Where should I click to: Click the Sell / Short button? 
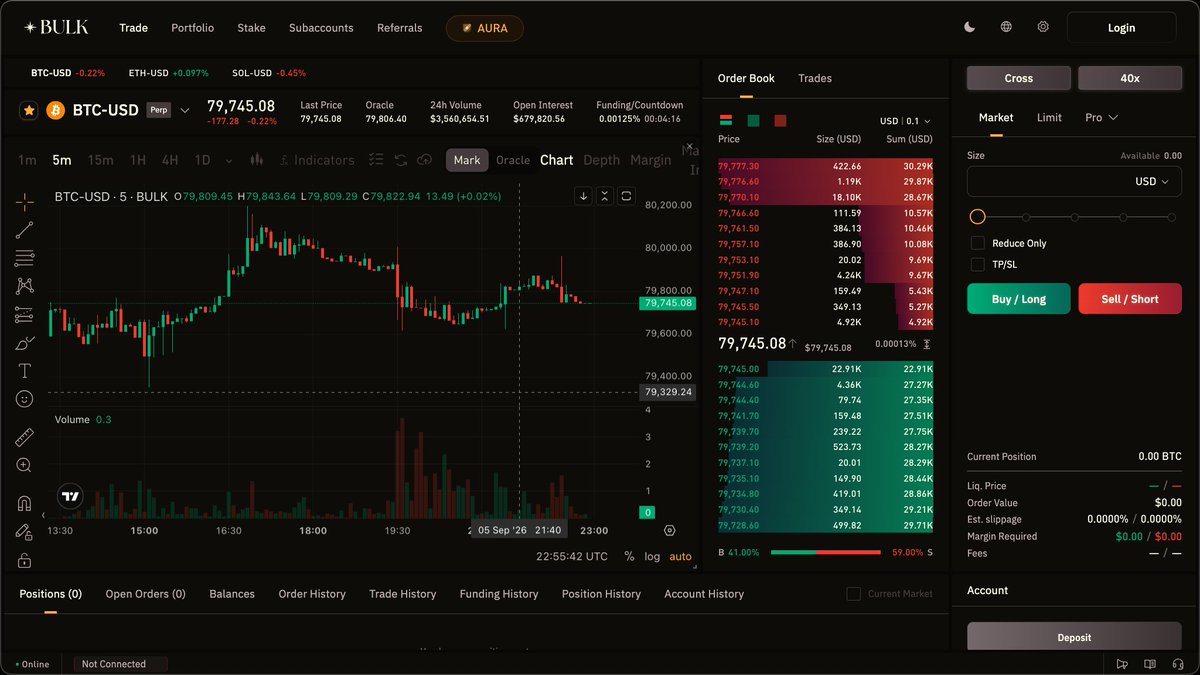coord(1130,299)
